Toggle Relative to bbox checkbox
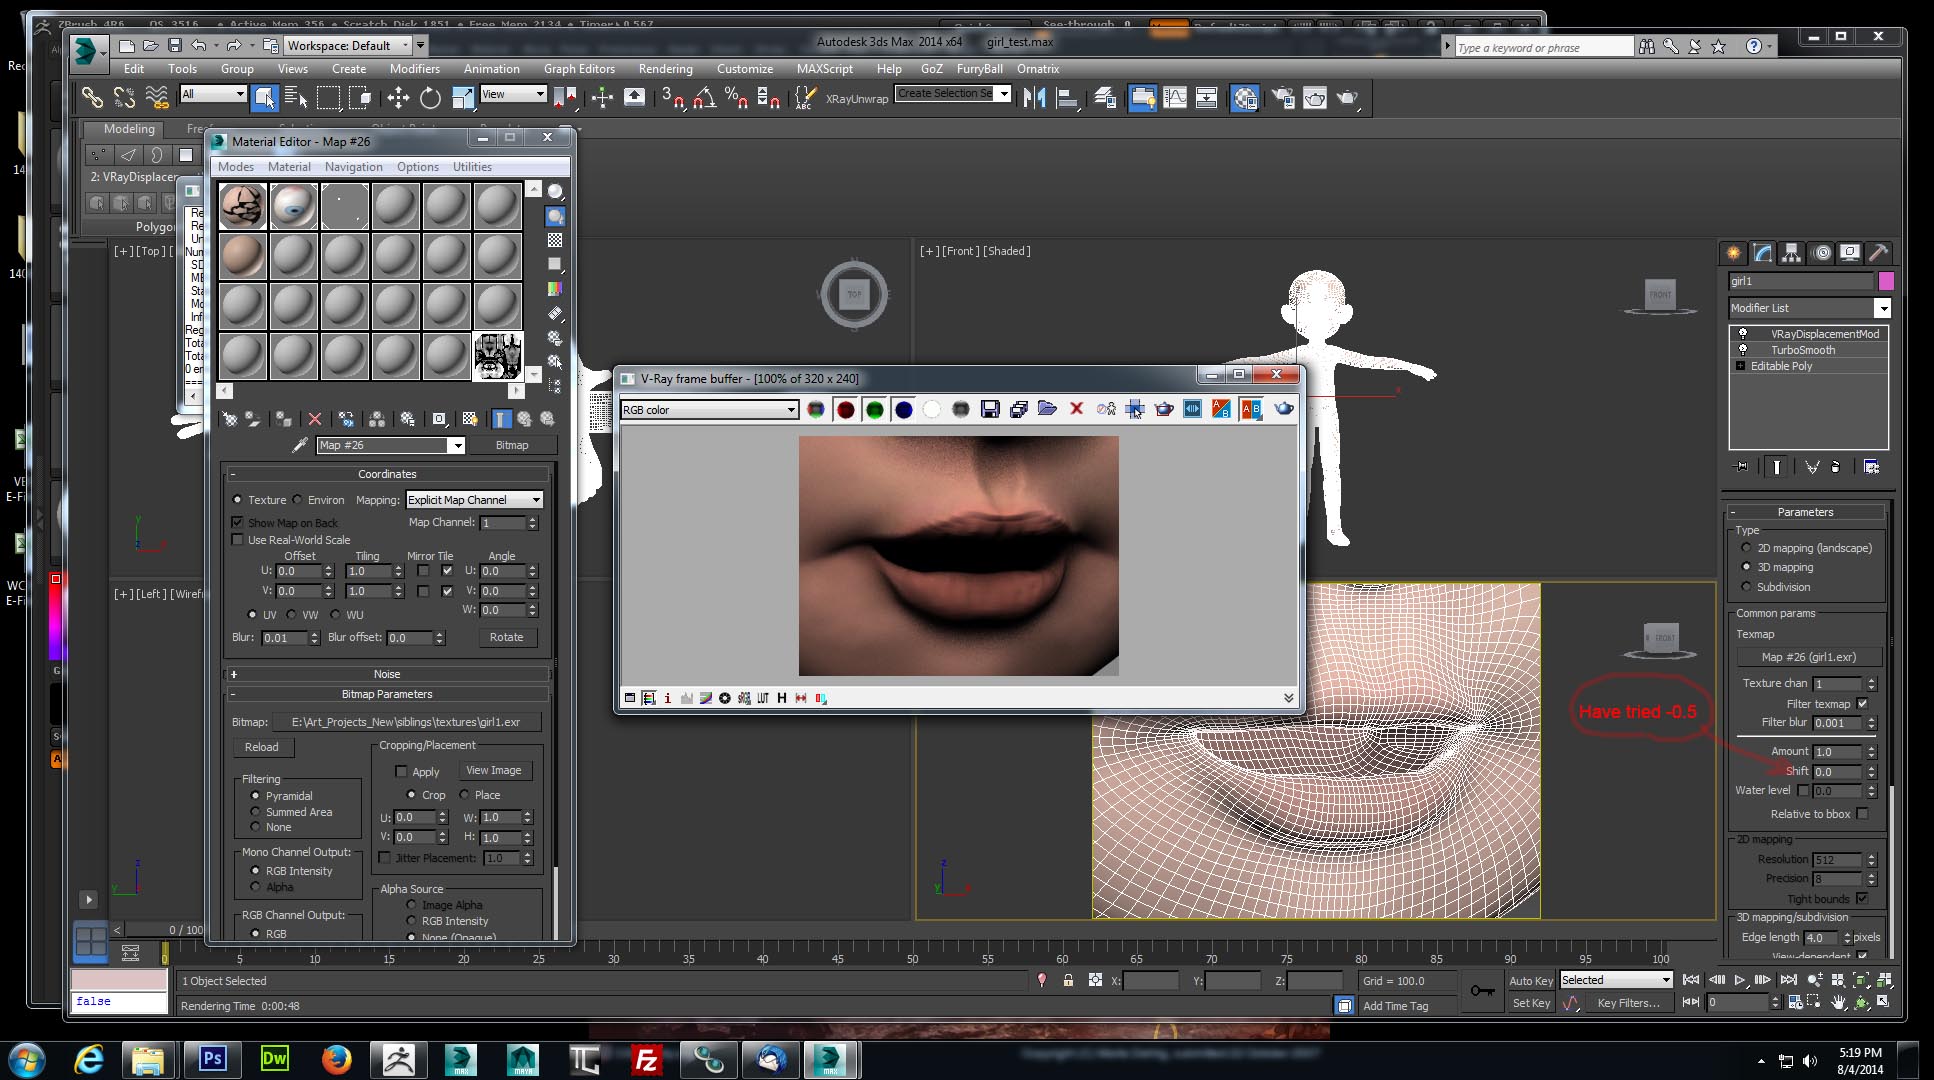This screenshot has width=1934, height=1080. 1862,814
